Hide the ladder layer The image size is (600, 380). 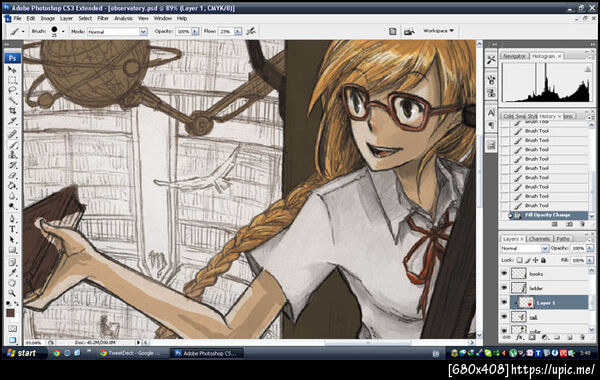click(504, 288)
